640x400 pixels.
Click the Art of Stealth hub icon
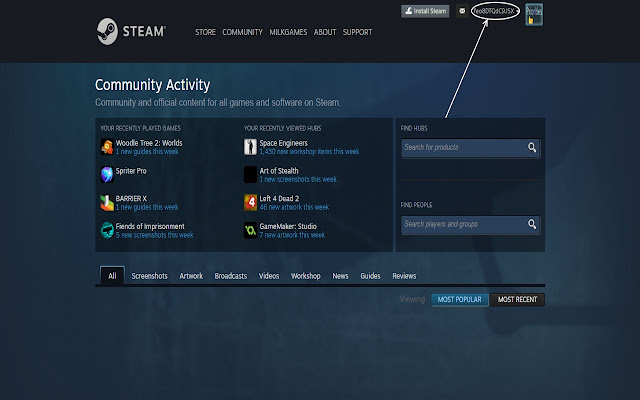tap(251, 175)
